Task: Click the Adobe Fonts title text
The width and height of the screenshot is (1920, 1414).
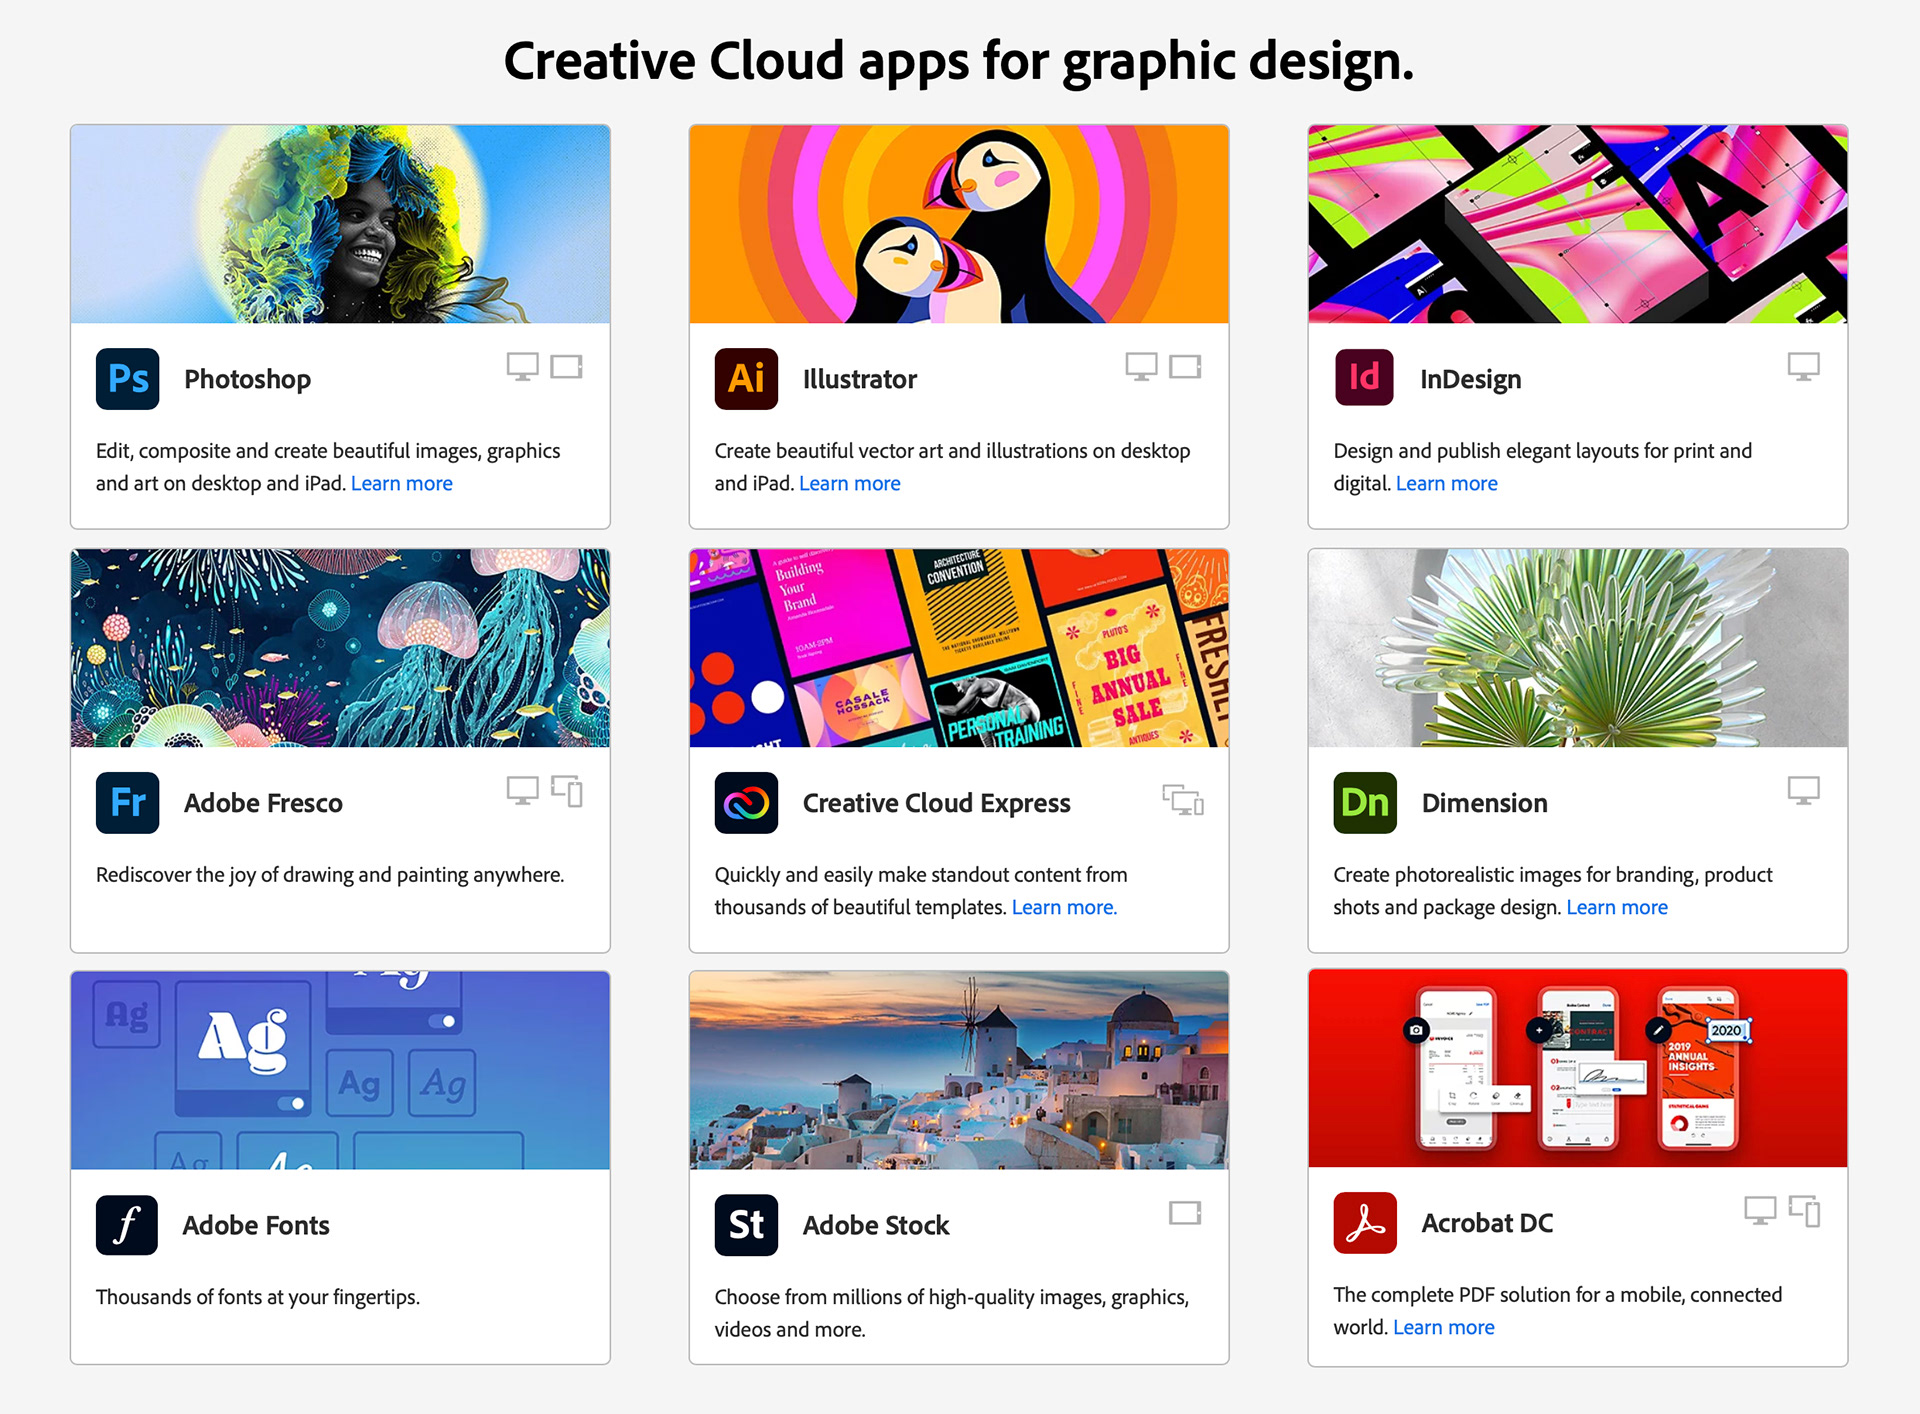Action: coord(256,1226)
